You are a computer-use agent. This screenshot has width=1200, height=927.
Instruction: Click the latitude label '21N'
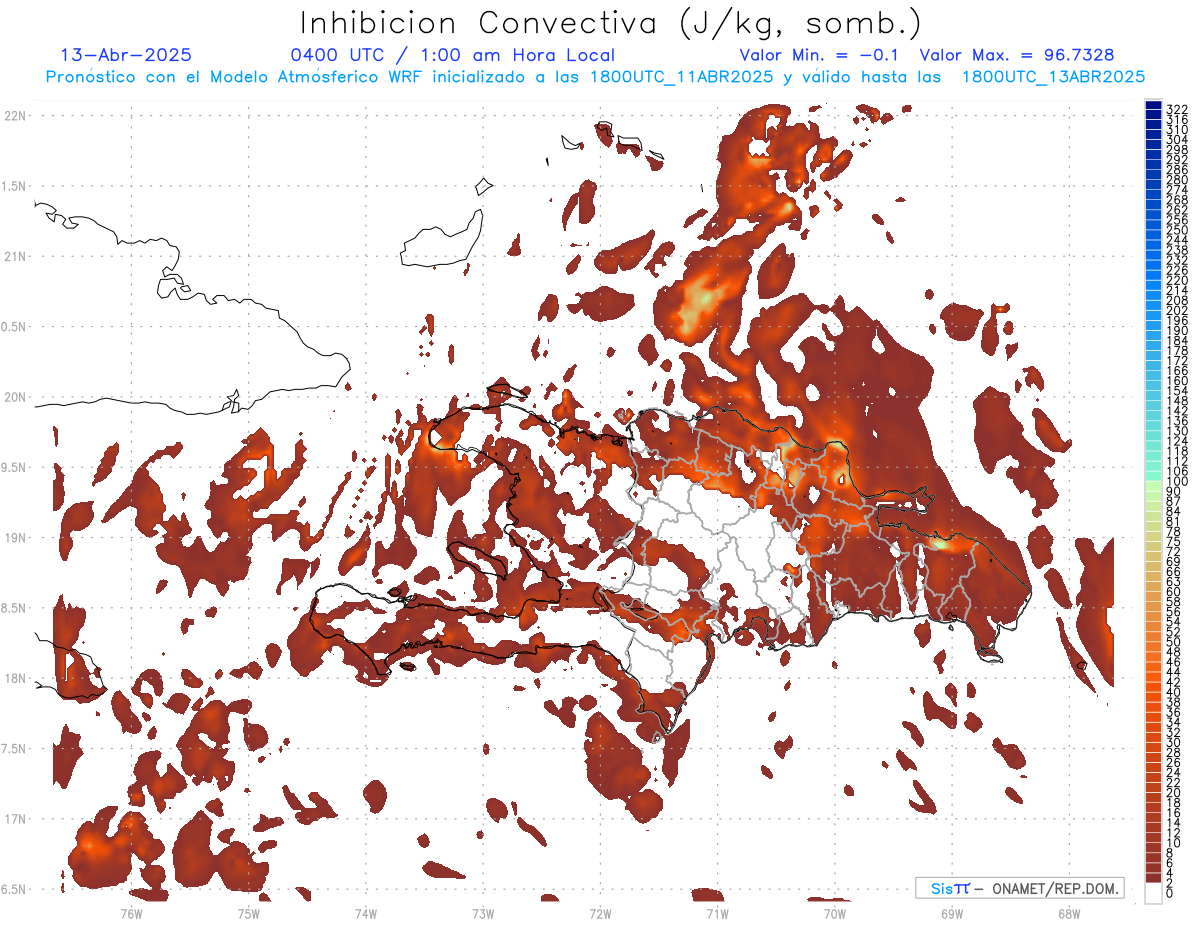point(16,256)
